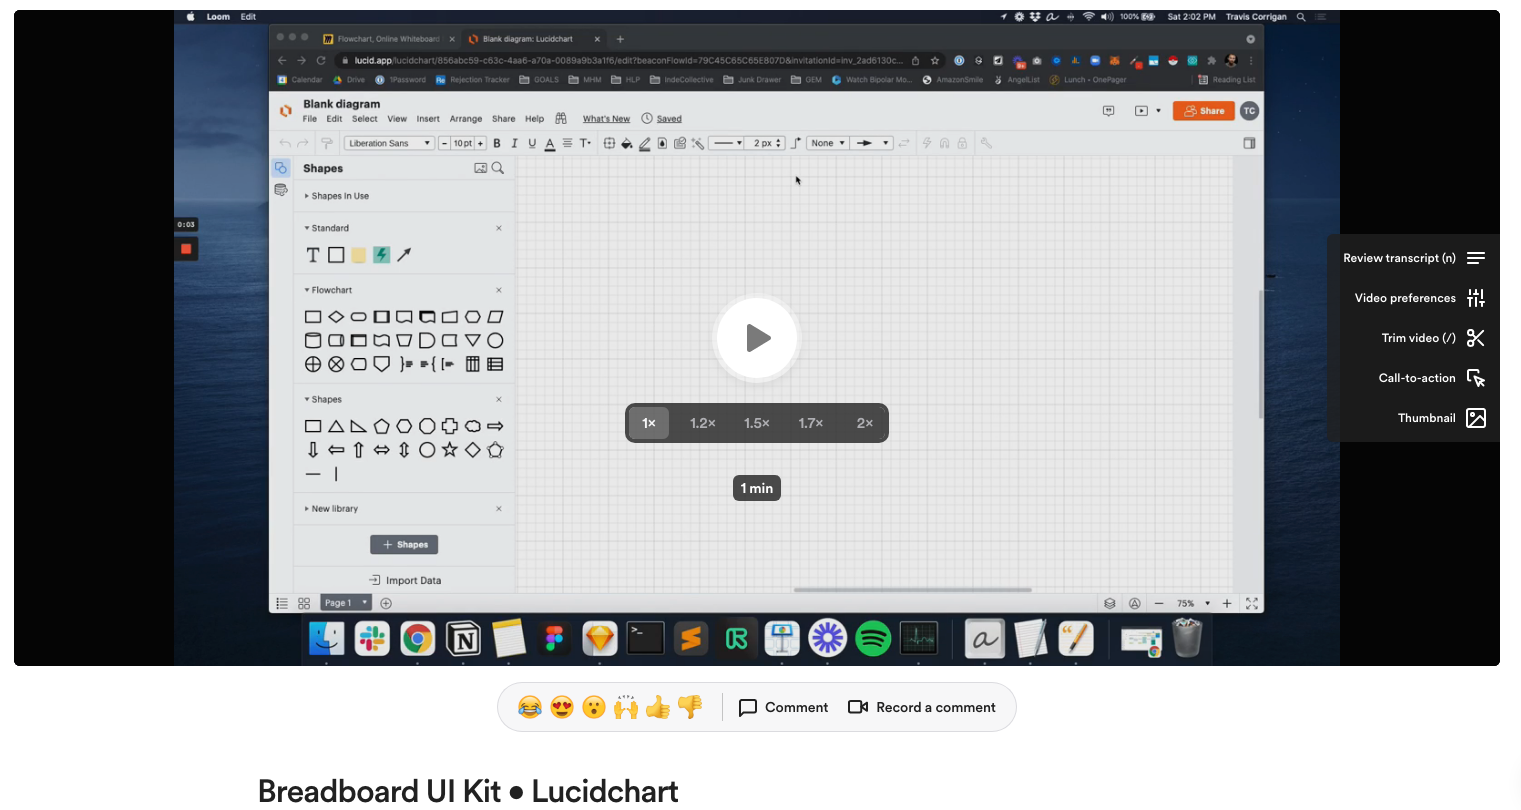Open the Page 1 dropdown
This screenshot has width=1521, height=810.
tap(346, 603)
